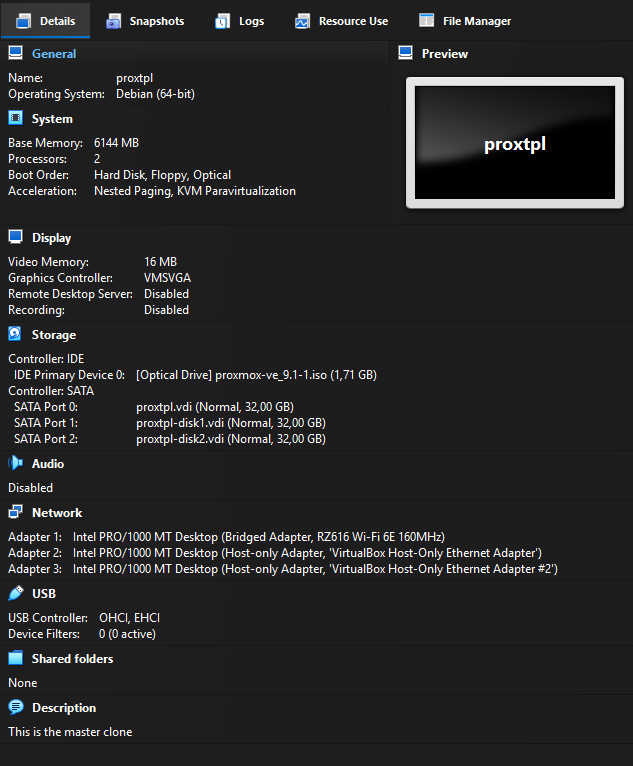The height and width of the screenshot is (766, 633).
Task: Open the Logs tab
Action: coord(240,21)
